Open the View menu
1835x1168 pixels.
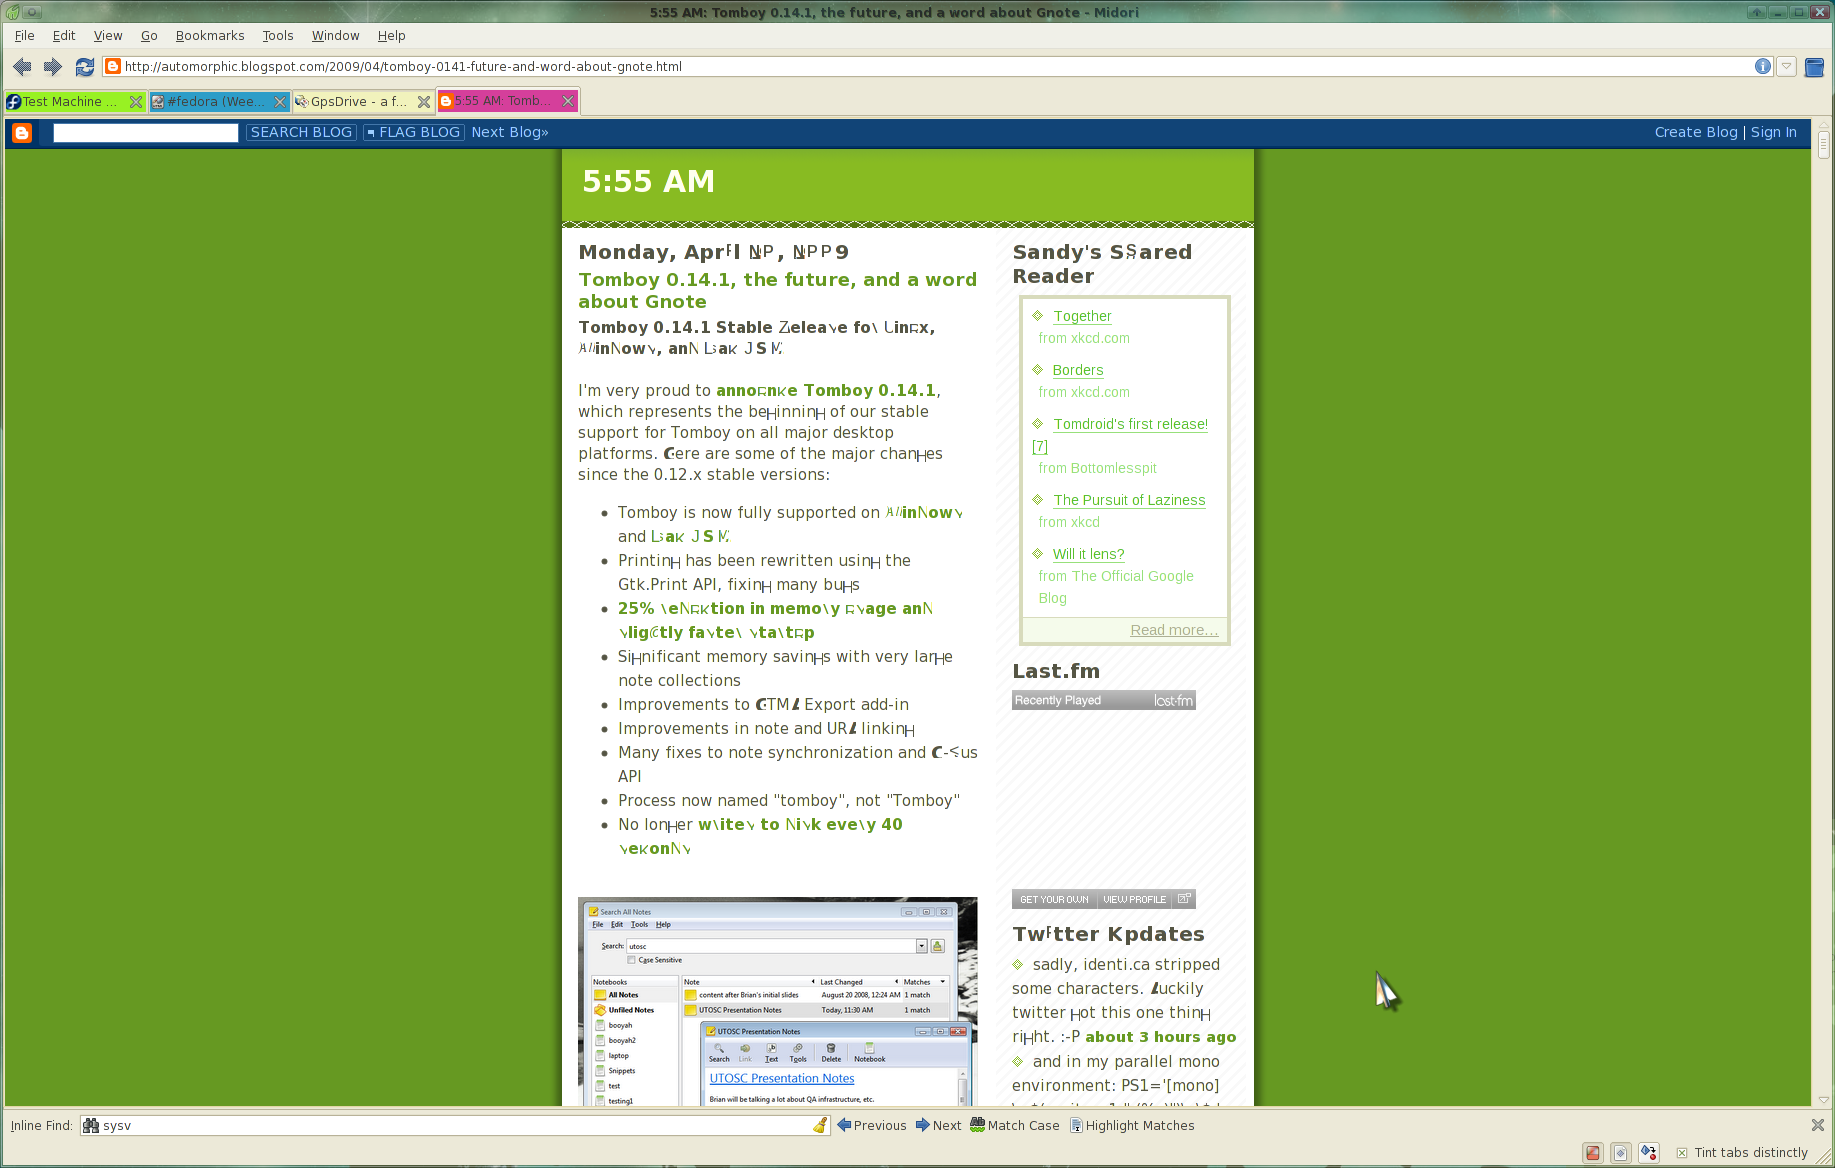(108, 35)
